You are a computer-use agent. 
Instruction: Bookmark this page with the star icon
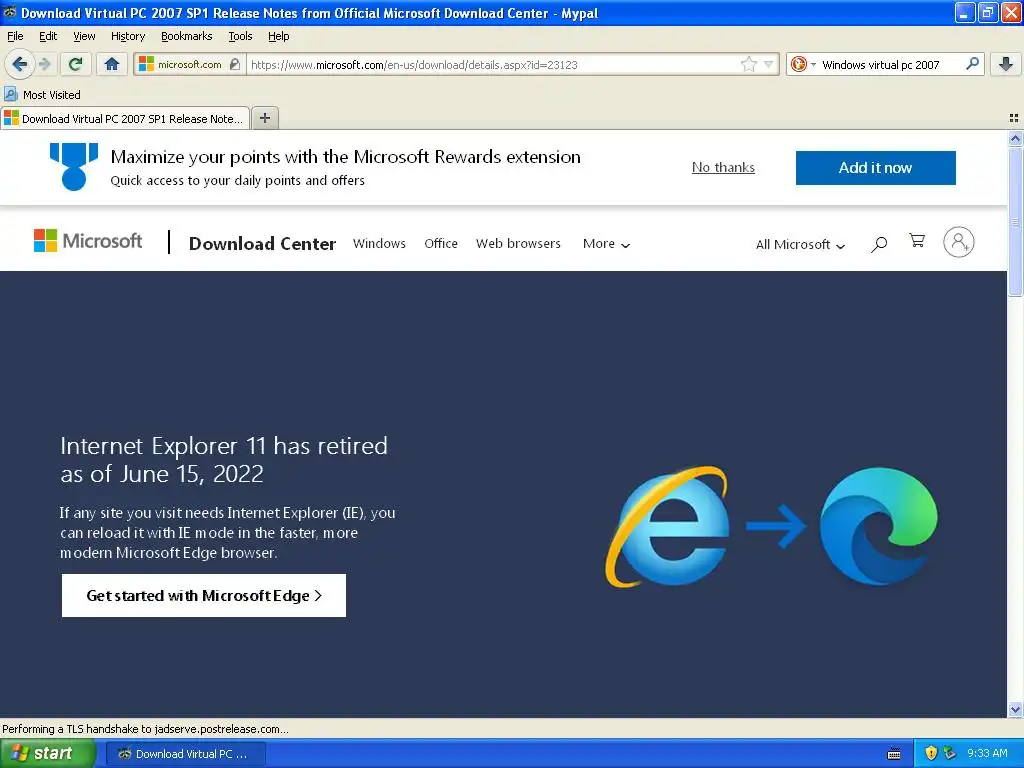point(748,64)
